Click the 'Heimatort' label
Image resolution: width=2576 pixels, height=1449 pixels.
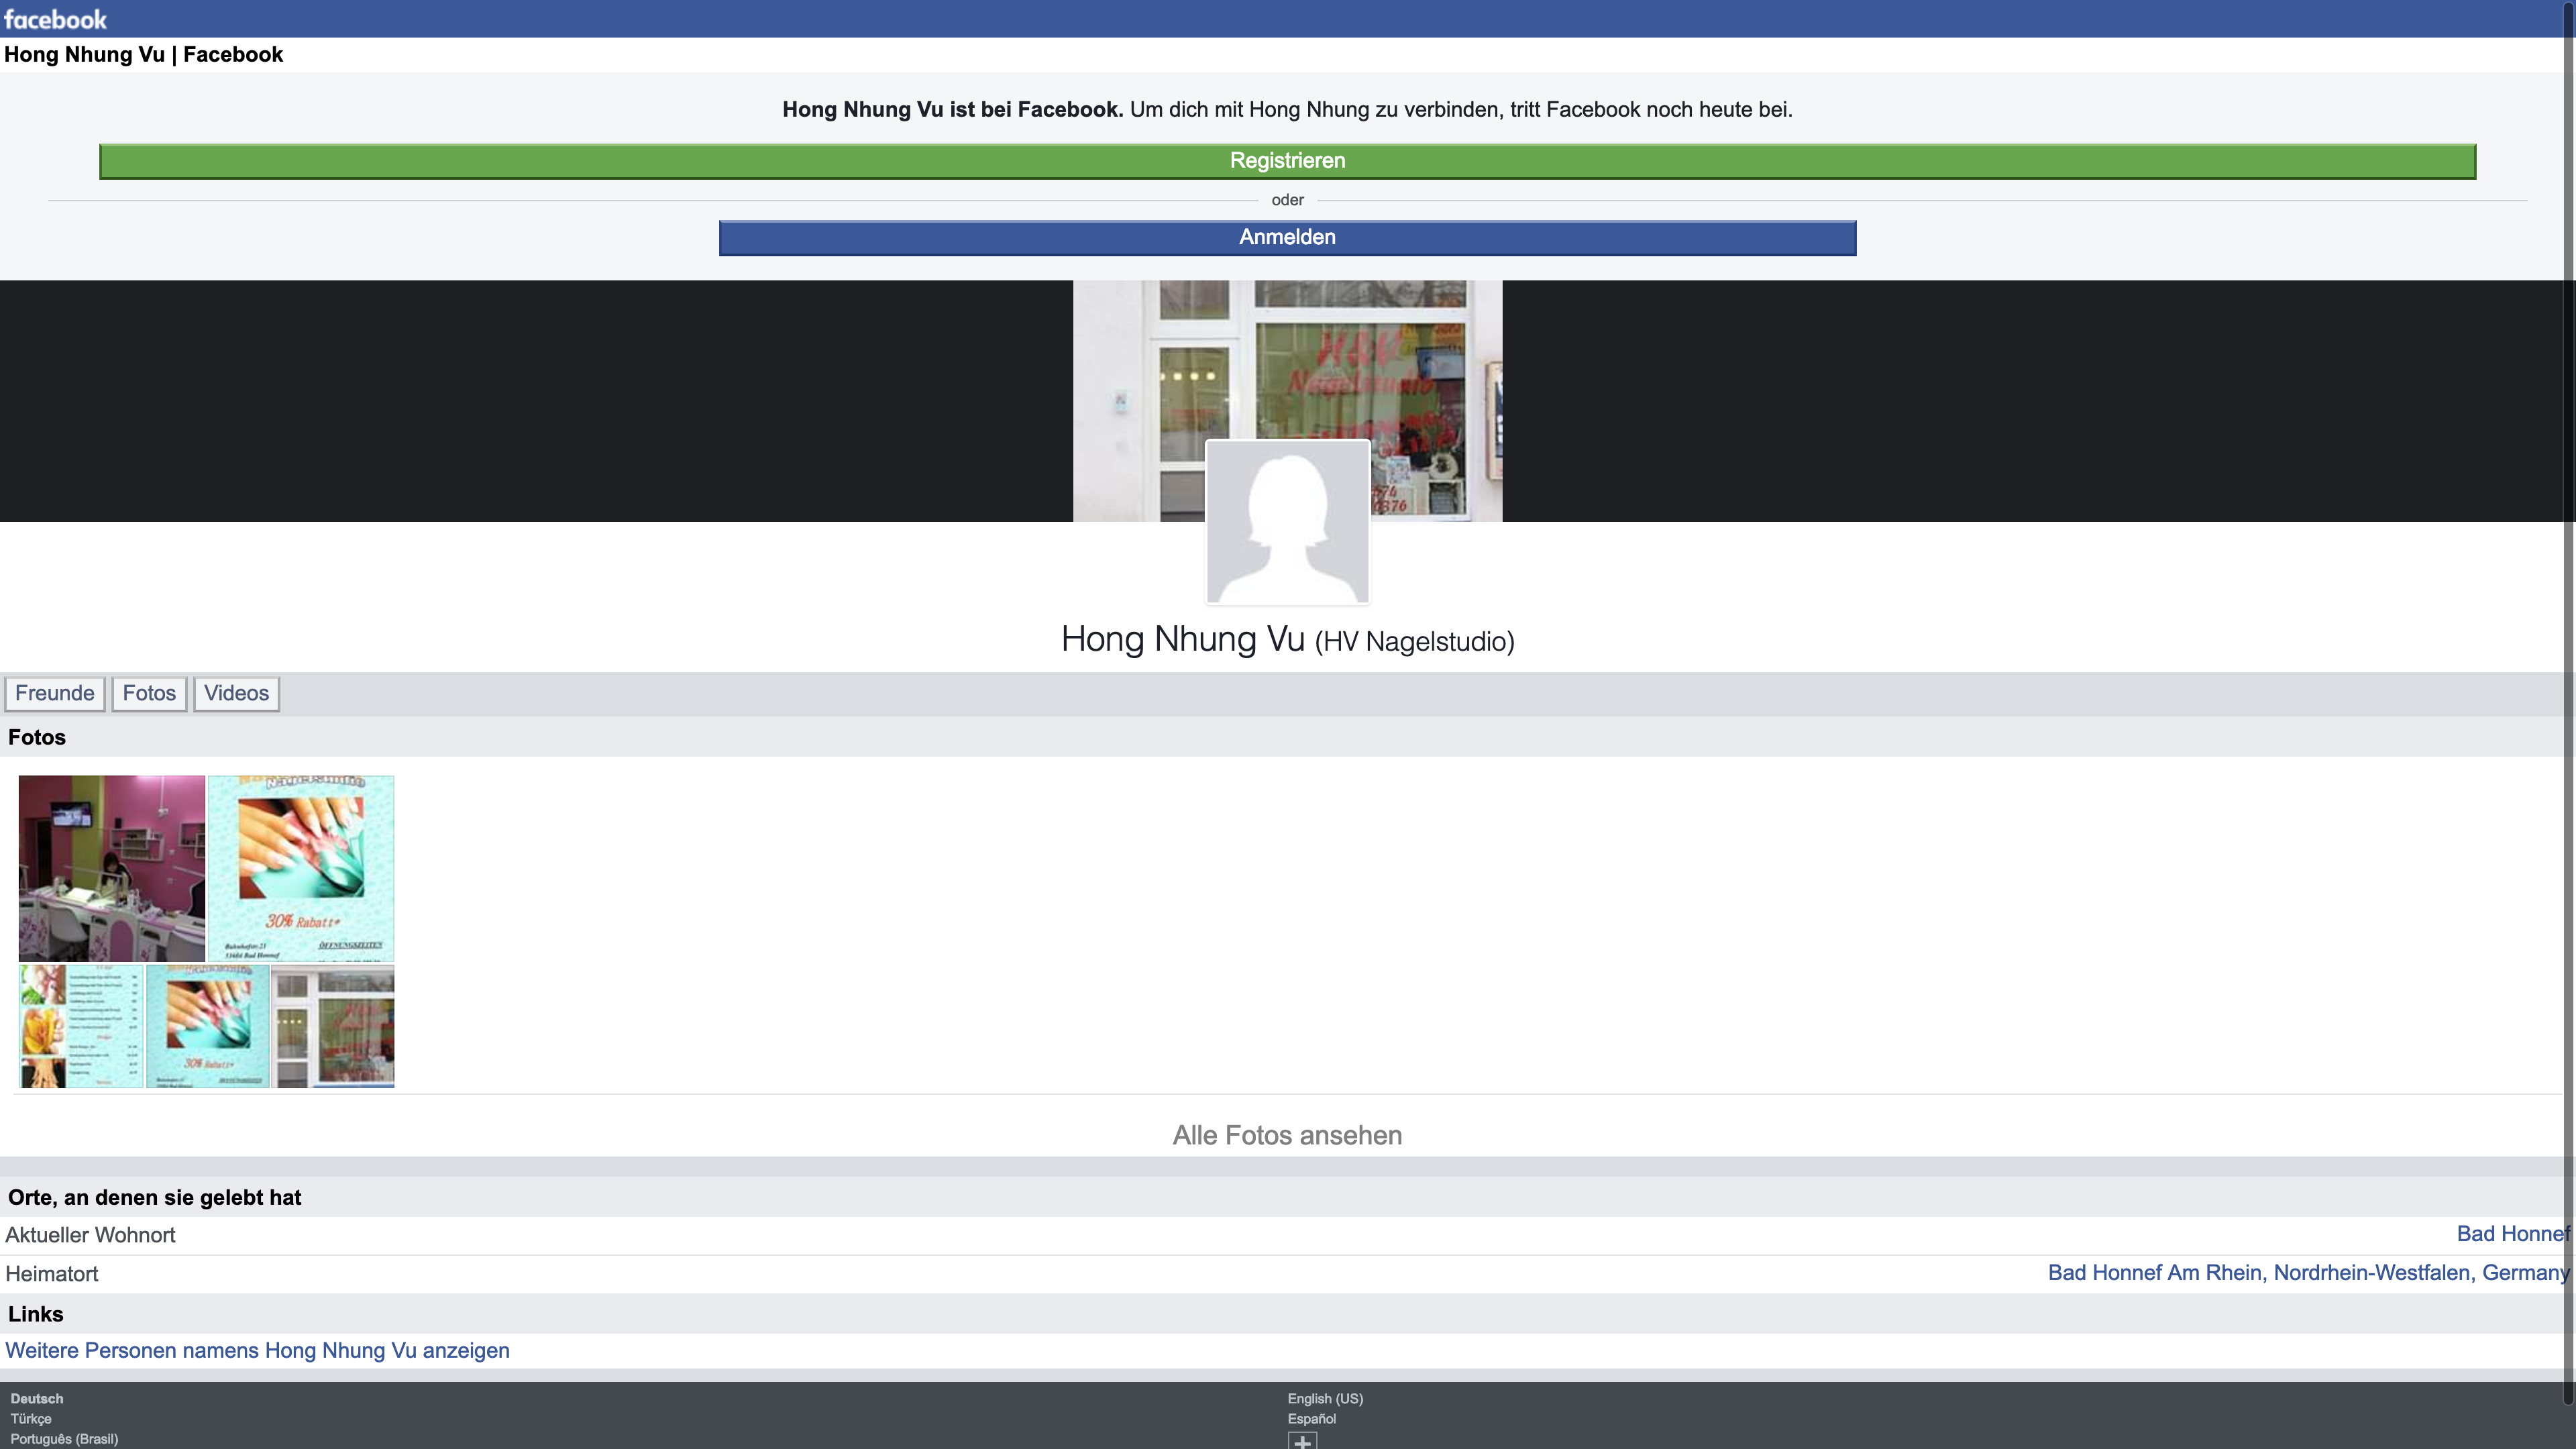pyautogui.click(x=52, y=1274)
